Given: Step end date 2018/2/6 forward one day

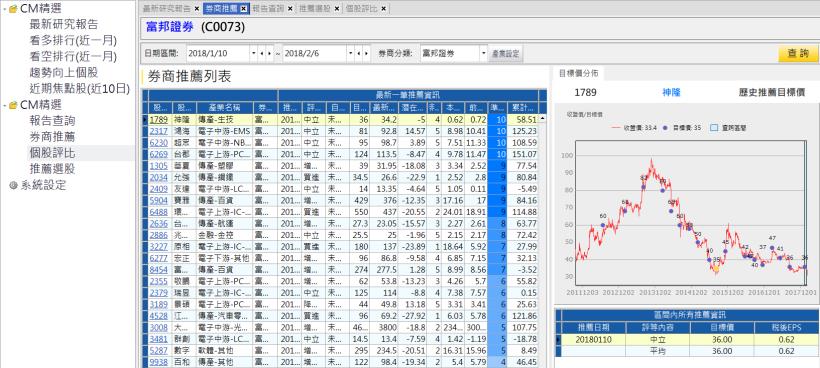Looking at the screenshot, I should (367, 53).
